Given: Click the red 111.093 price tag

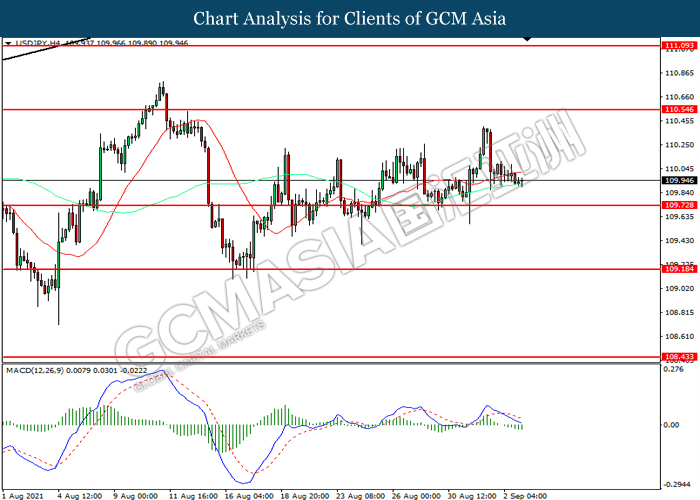Looking at the screenshot, I should (679, 46).
